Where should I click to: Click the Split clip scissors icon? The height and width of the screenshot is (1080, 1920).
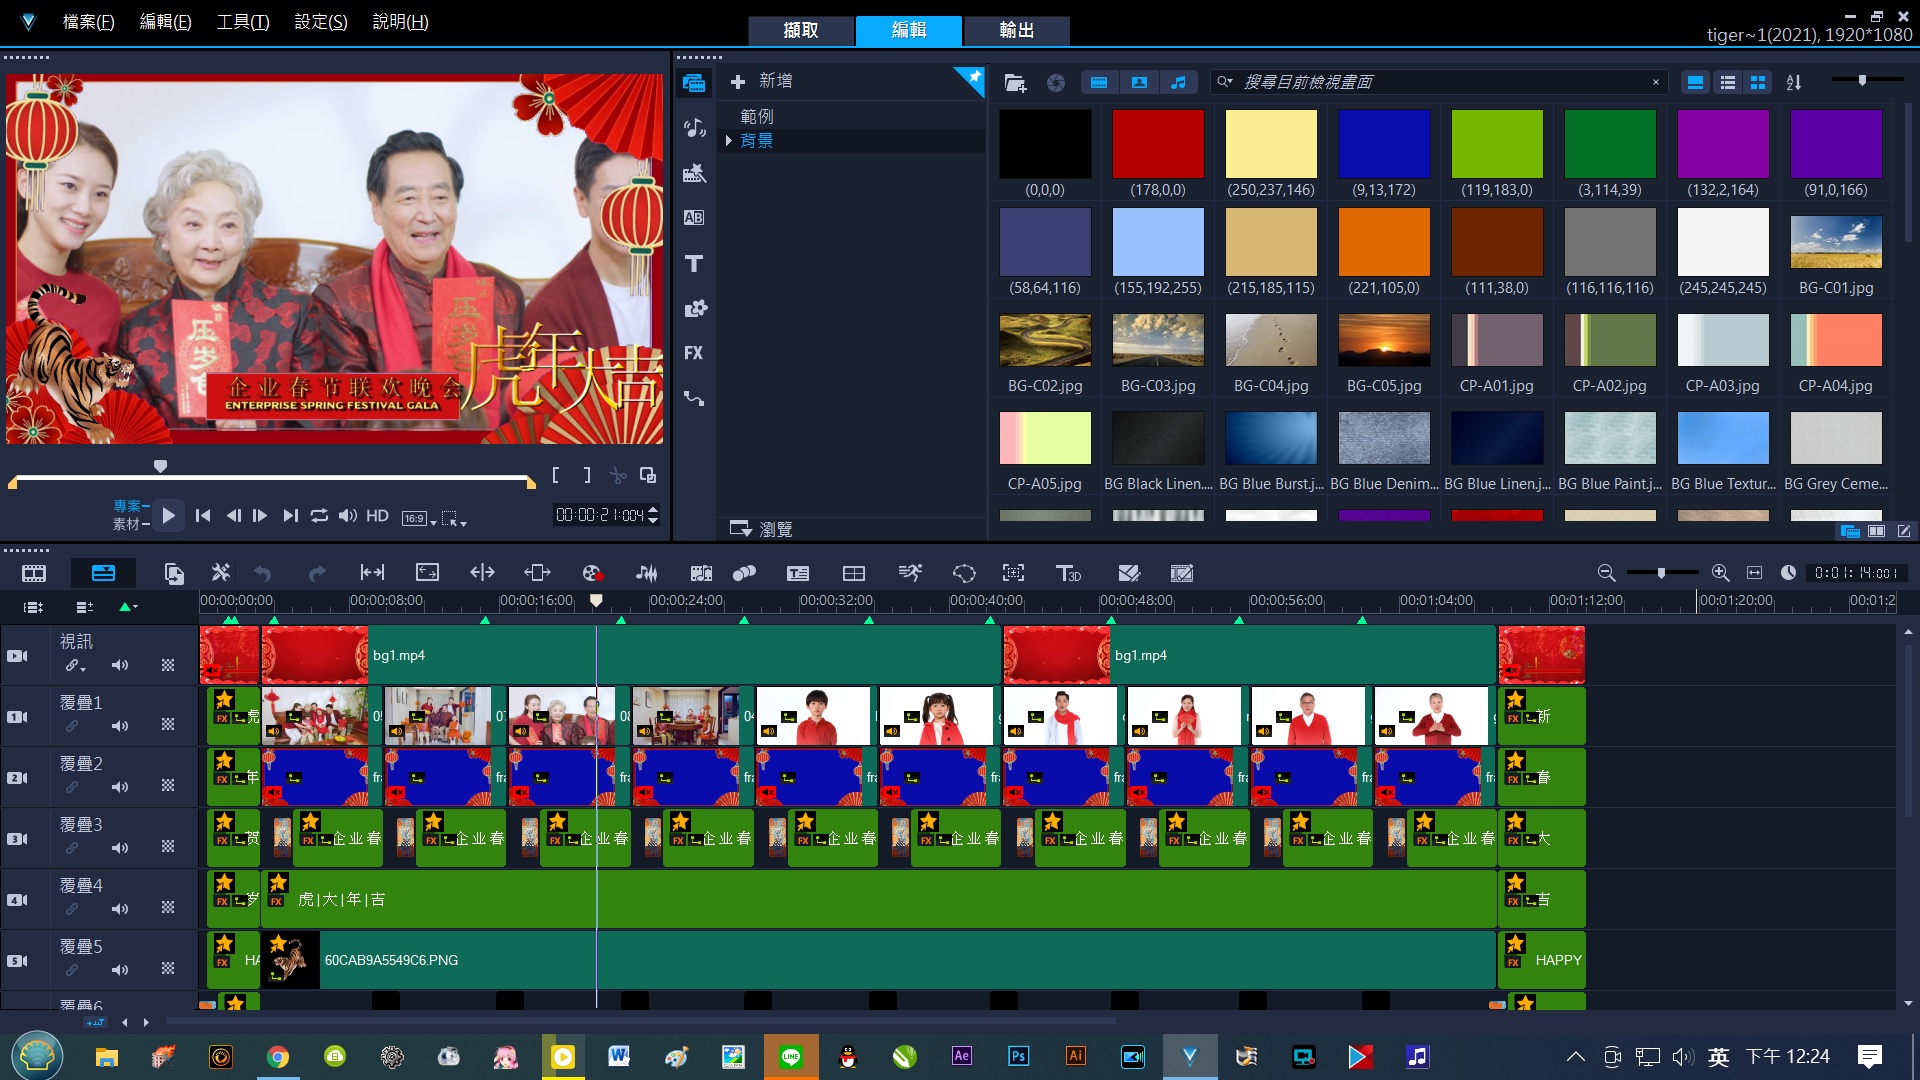(x=618, y=476)
